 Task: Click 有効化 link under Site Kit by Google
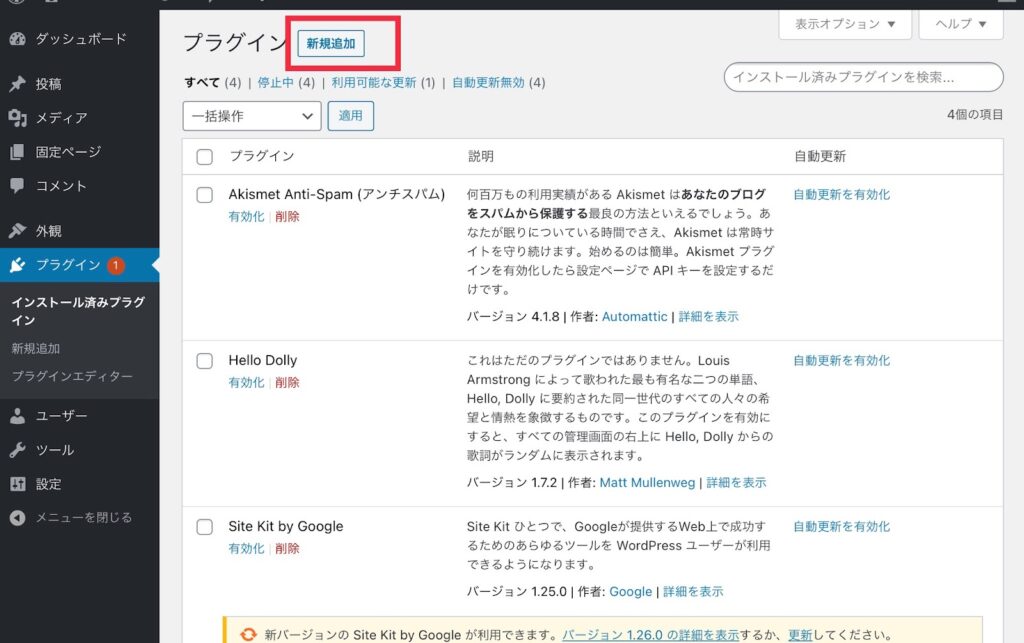click(x=246, y=549)
